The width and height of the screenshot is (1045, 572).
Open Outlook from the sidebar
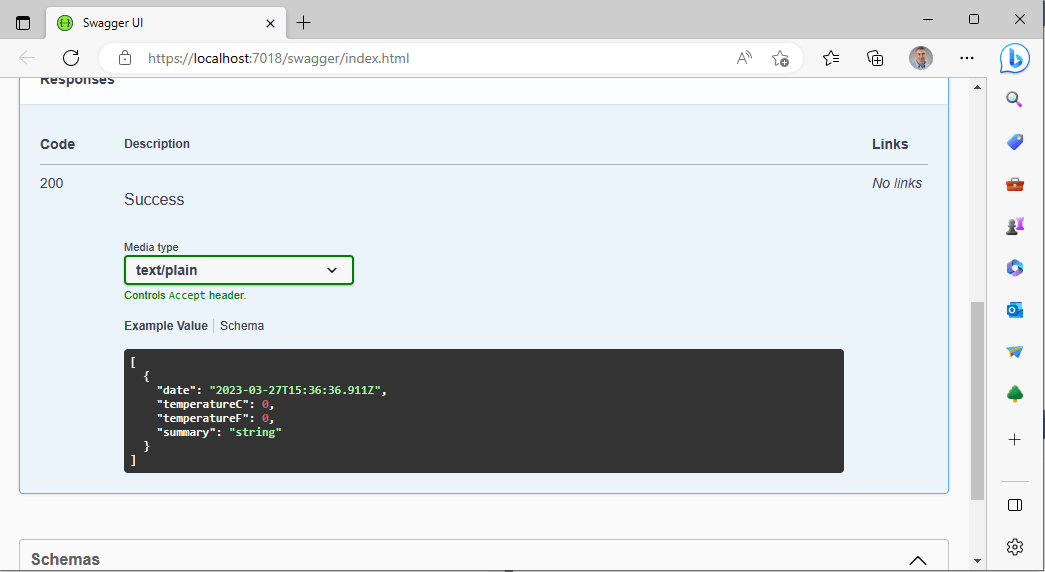(1014, 310)
